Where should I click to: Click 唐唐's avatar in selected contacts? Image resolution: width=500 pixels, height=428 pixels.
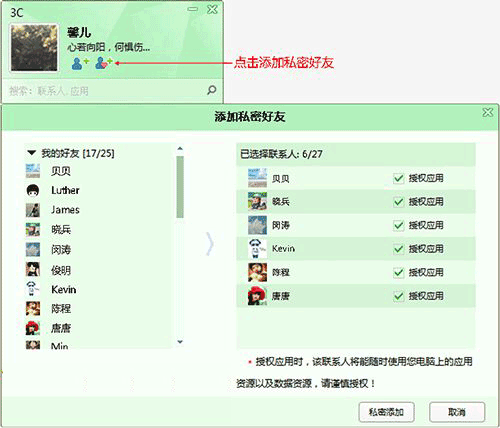tap(257, 296)
